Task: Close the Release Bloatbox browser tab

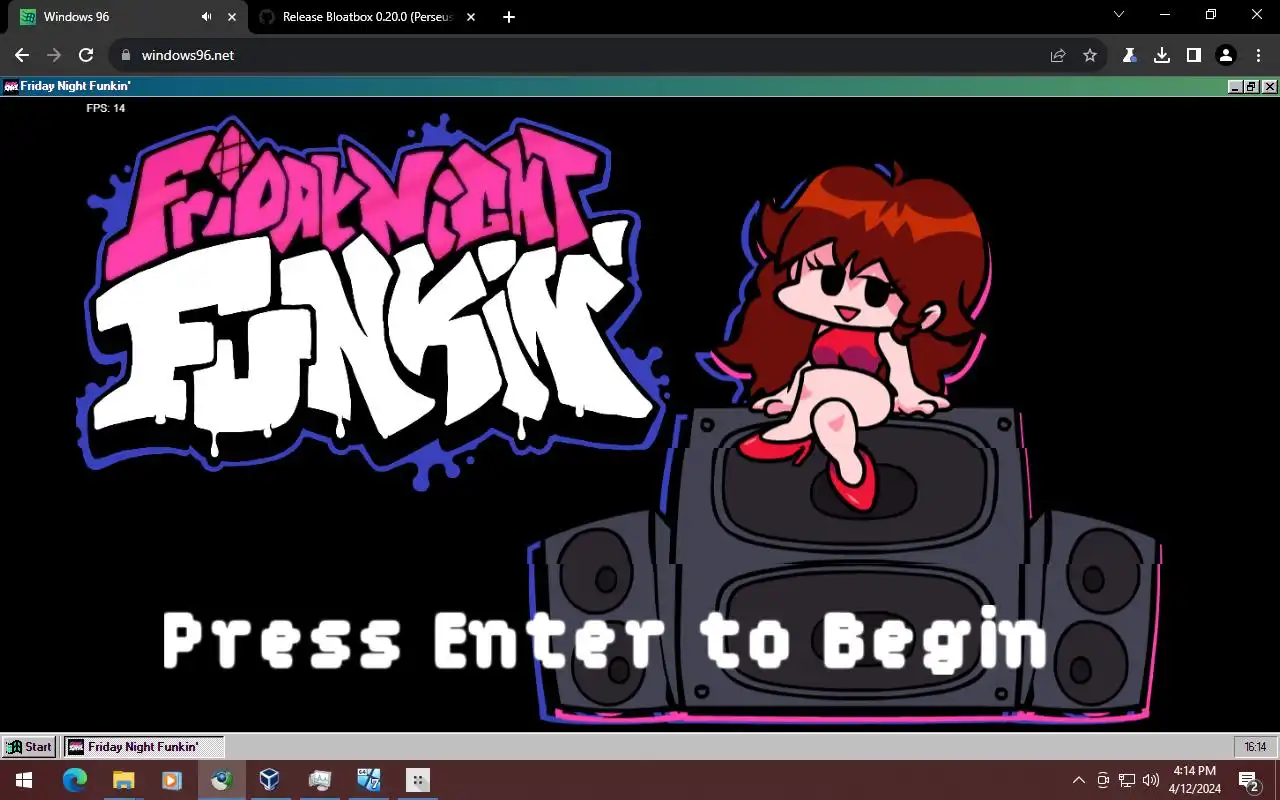Action: click(471, 17)
